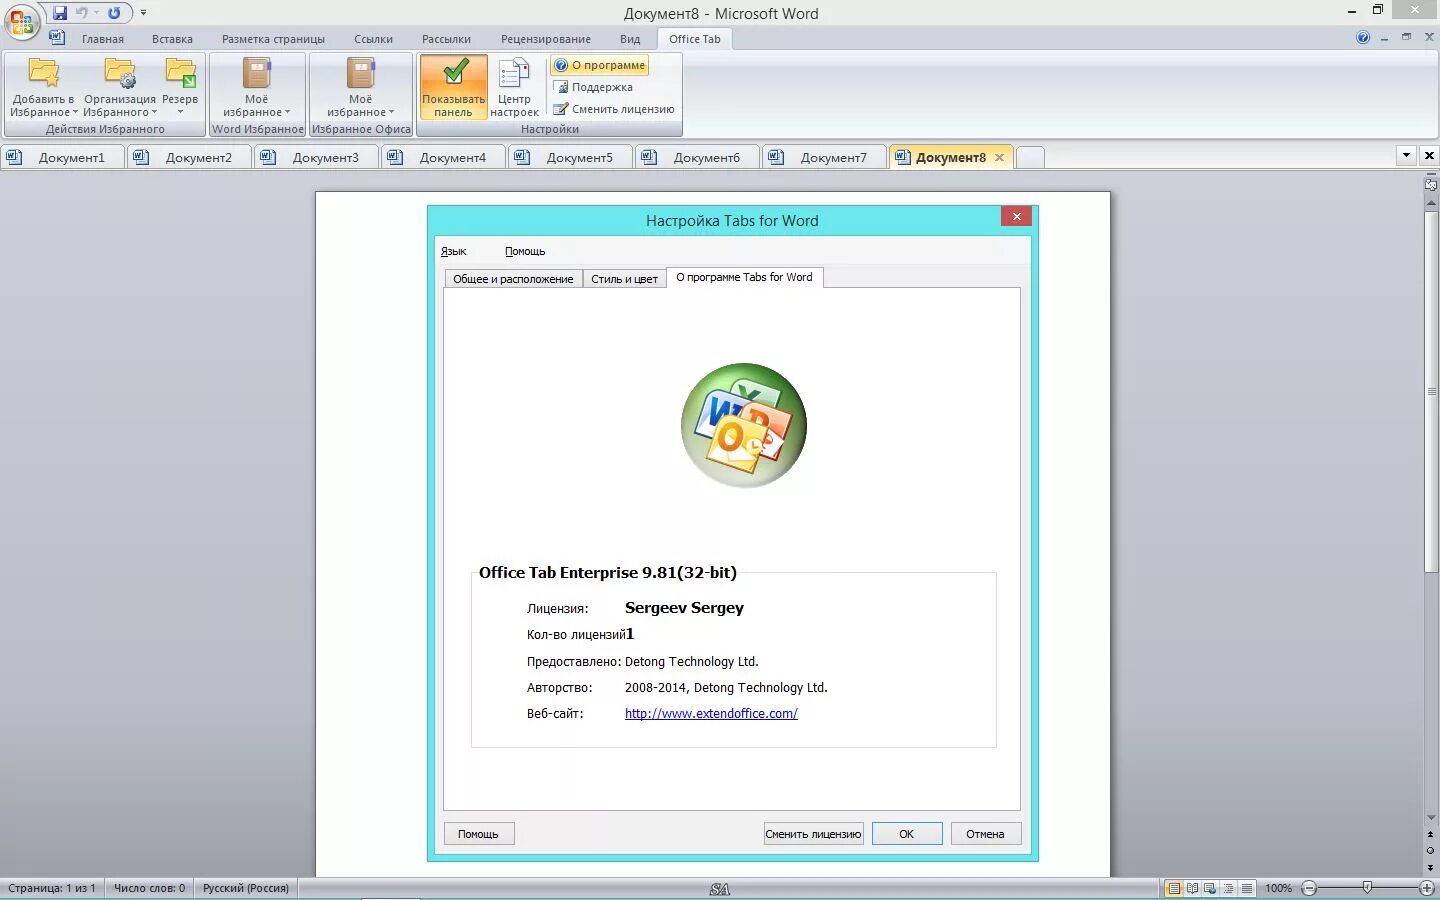Switch to Документ3 document tab
1440x900 pixels.
click(x=316, y=157)
